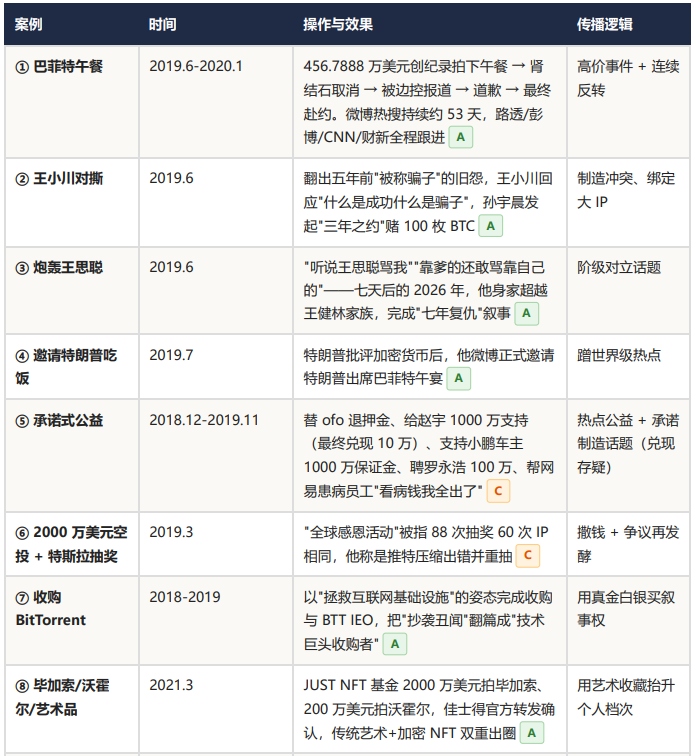Click the text 用真金白银买叙事权

(626, 608)
